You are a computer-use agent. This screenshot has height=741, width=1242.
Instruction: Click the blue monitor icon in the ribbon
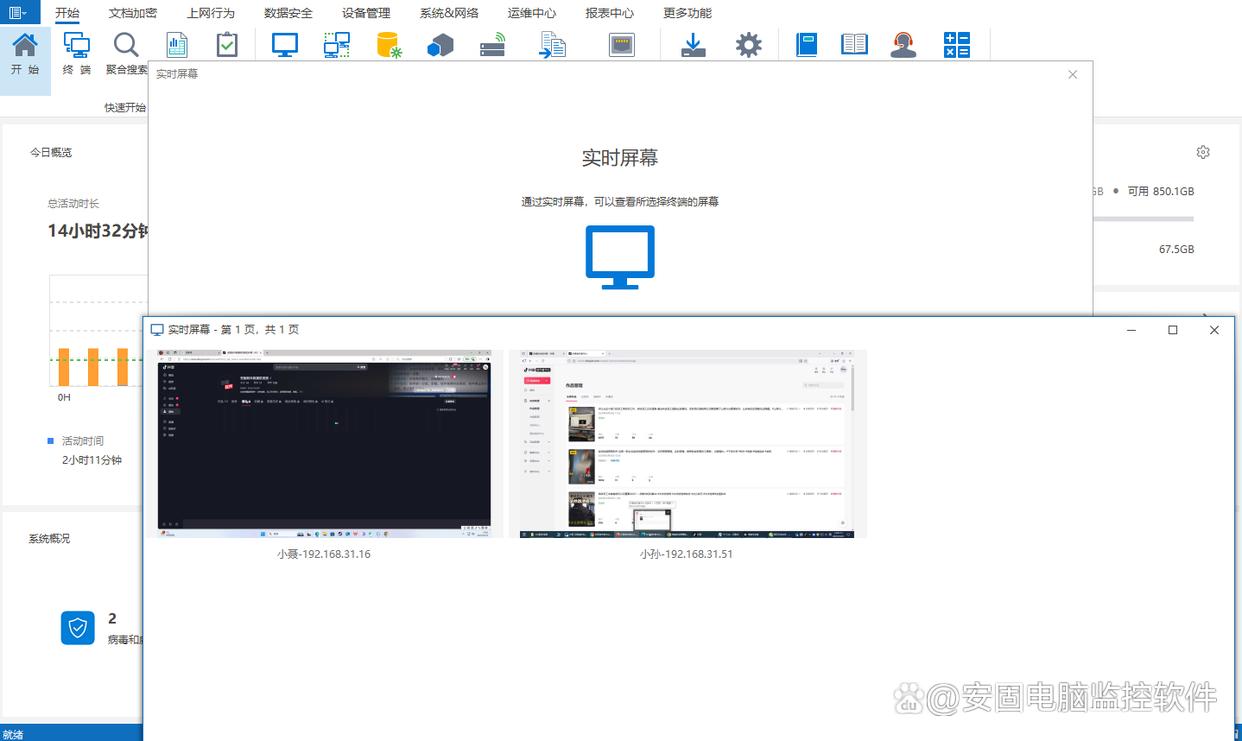click(285, 45)
